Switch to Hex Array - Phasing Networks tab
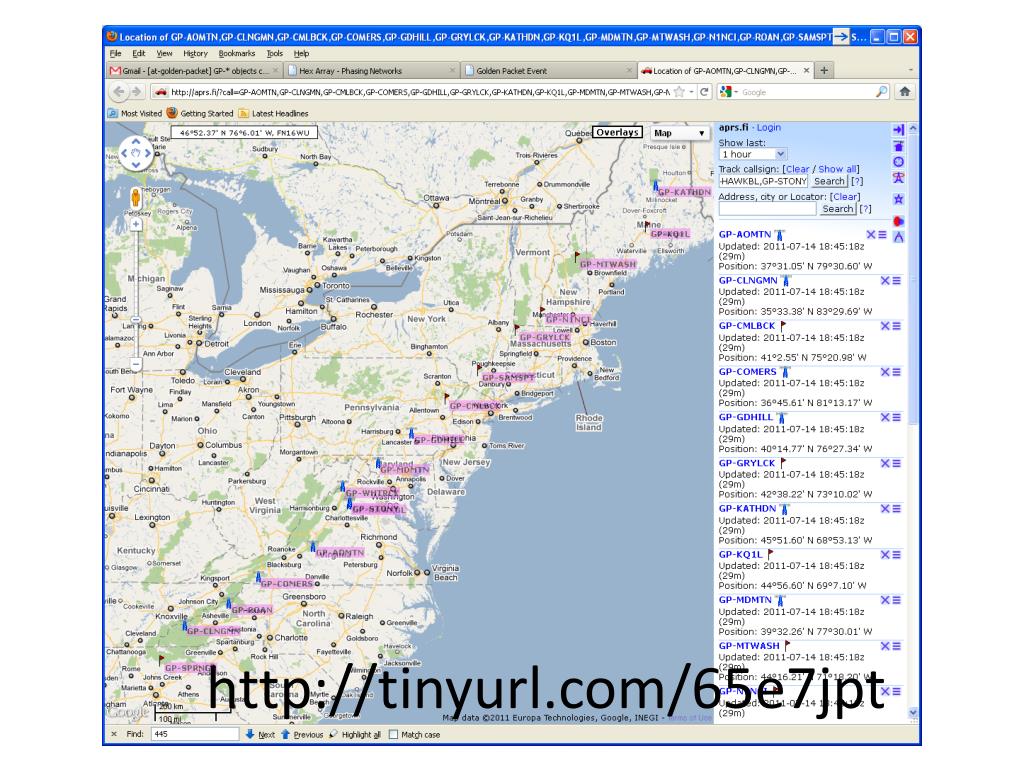 point(370,71)
